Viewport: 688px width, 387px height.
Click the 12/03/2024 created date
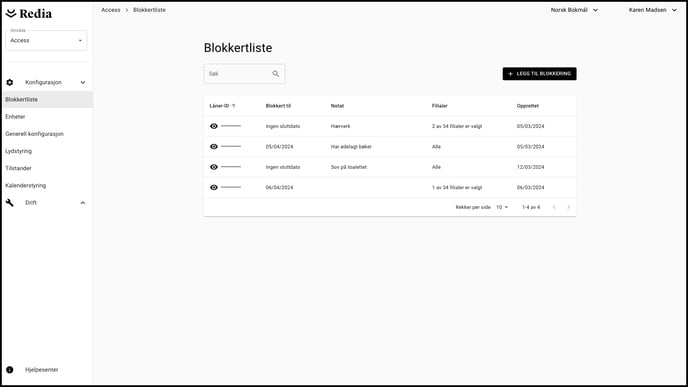point(530,167)
